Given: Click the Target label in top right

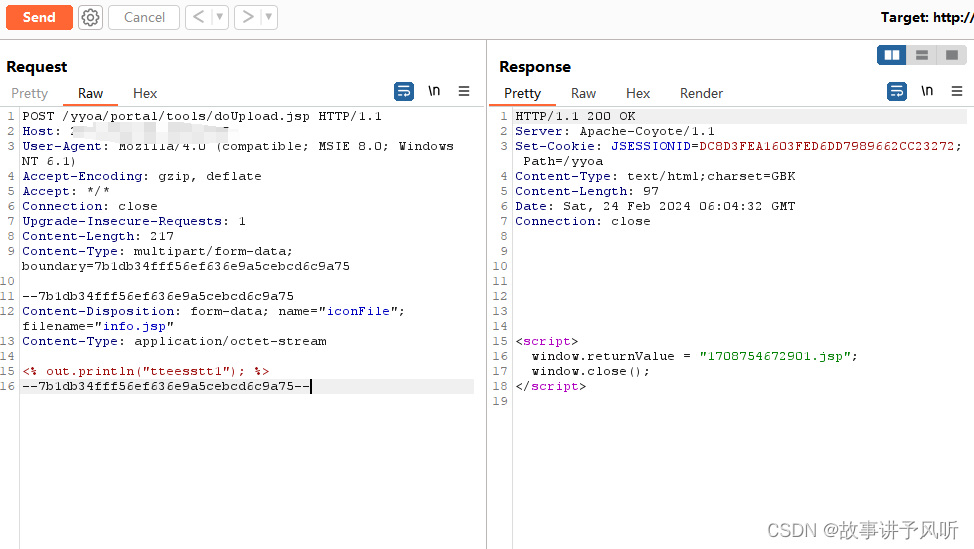Looking at the screenshot, I should coord(927,17).
